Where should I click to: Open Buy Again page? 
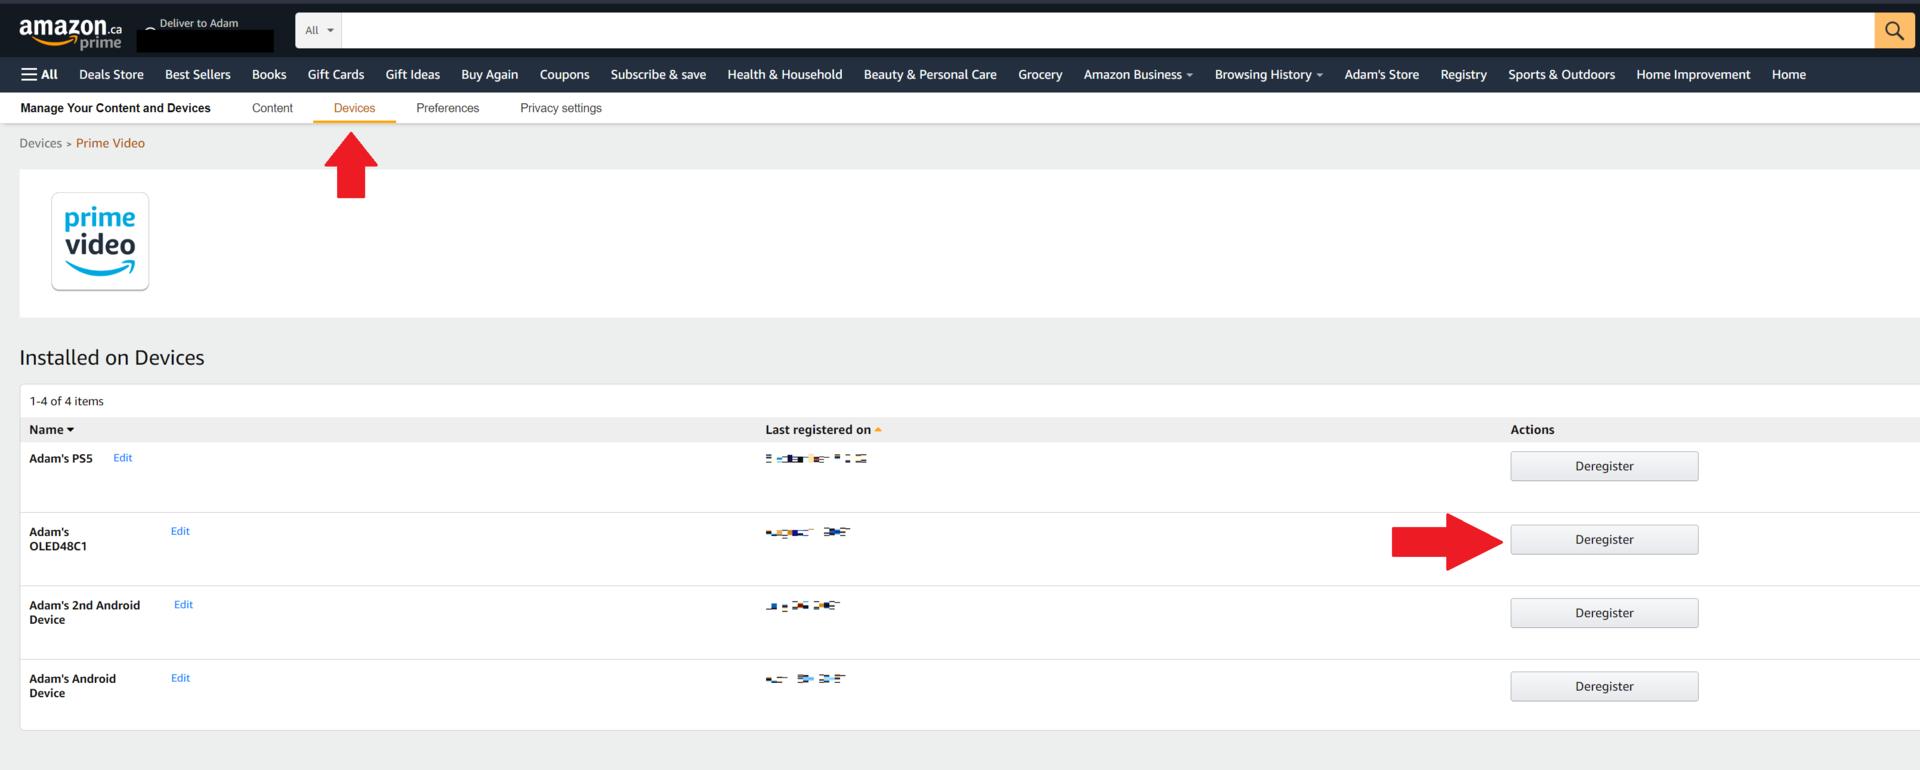[x=490, y=75]
